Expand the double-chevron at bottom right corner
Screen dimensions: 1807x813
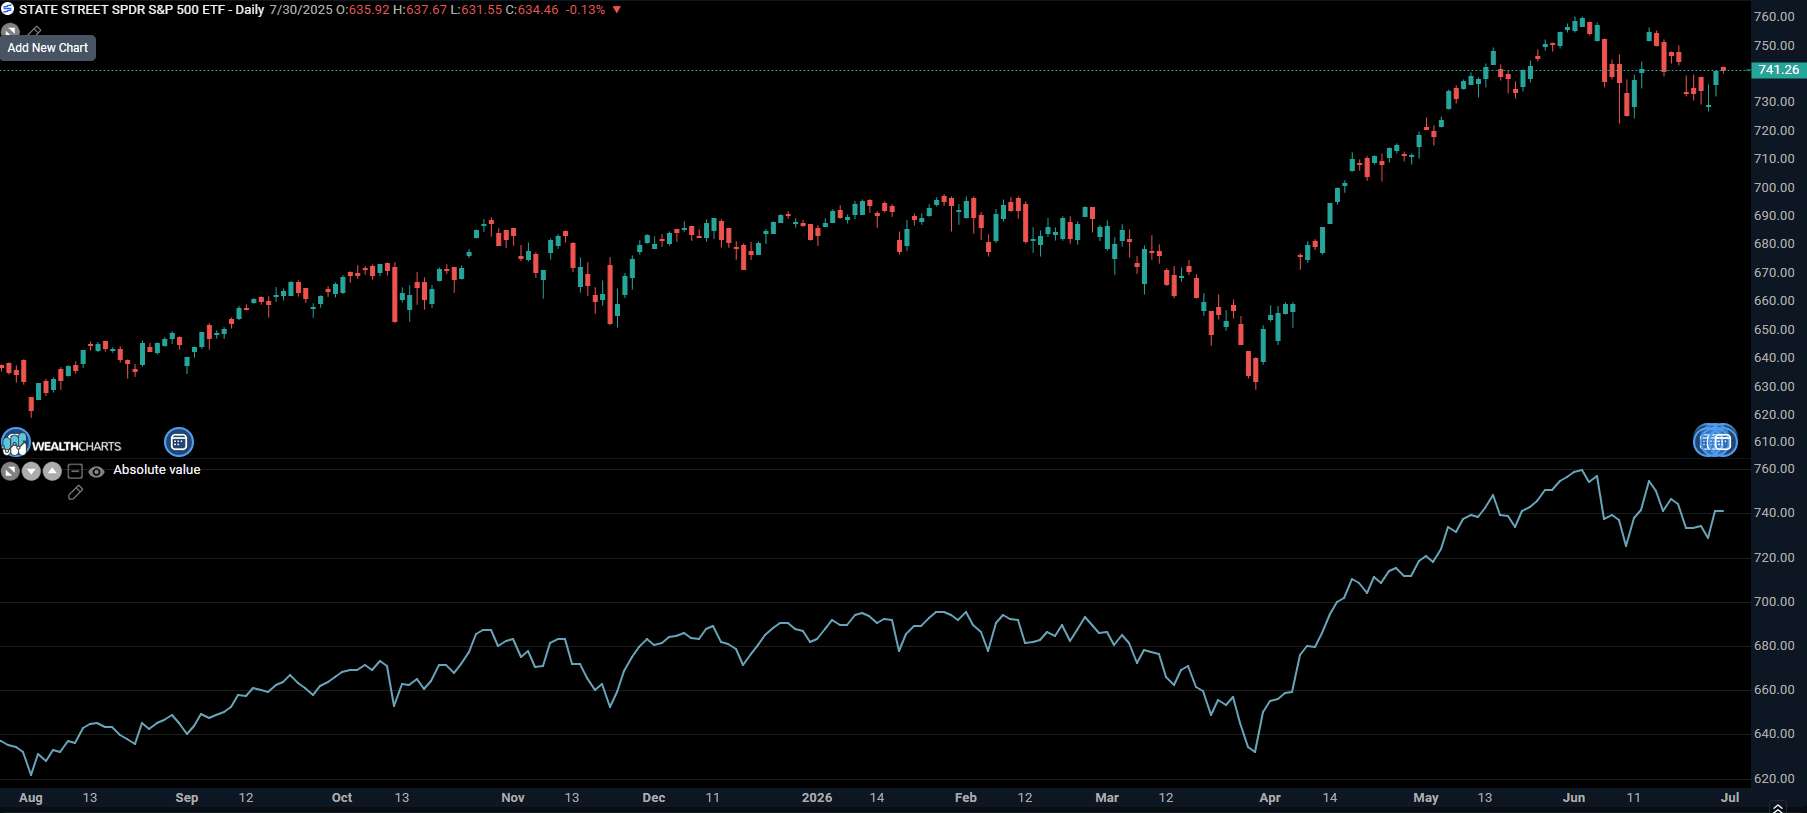1777,807
